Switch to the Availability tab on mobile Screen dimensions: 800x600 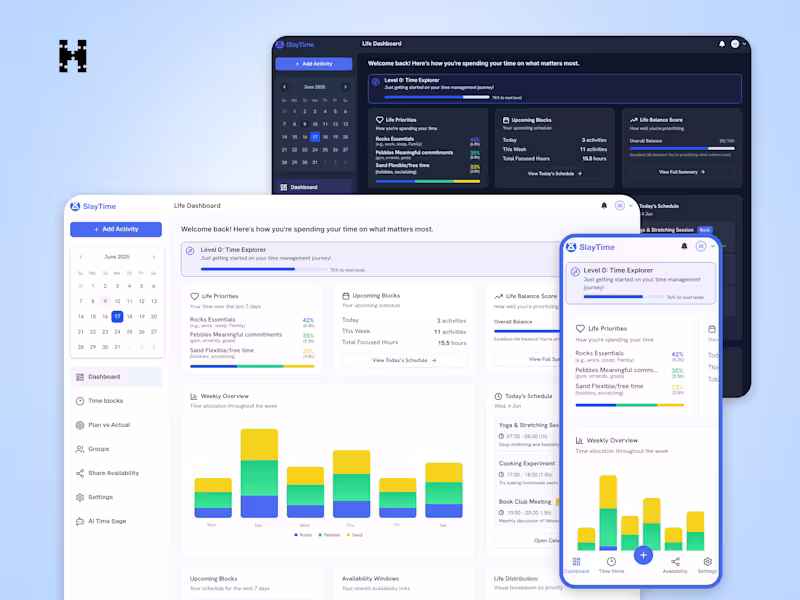675,561
